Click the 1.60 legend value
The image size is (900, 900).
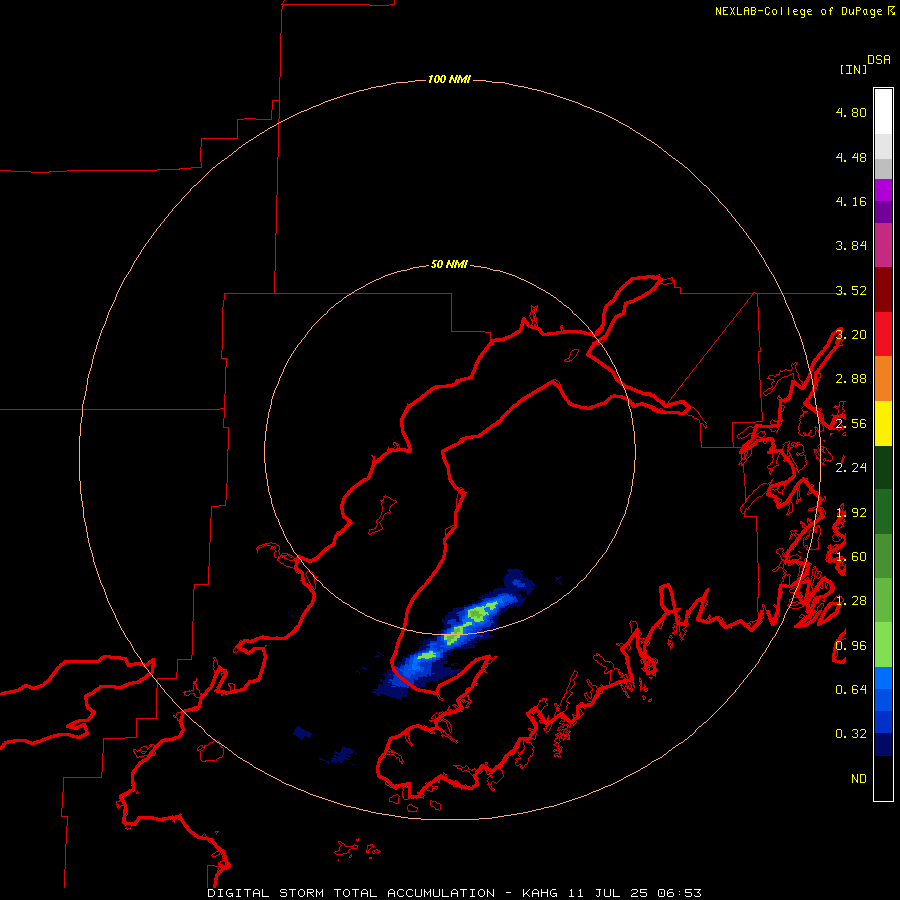point(851,557)
